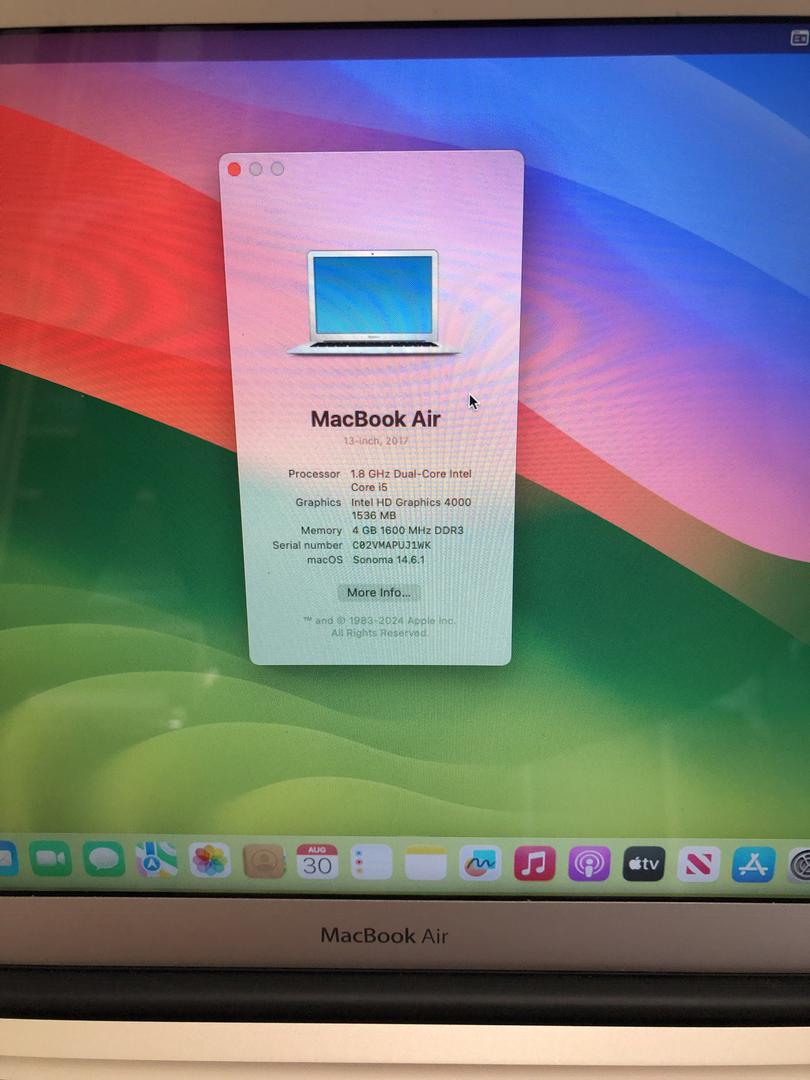Click the "Graphics" label
The height and width of the screenshot is (1080, 810).
318,502
